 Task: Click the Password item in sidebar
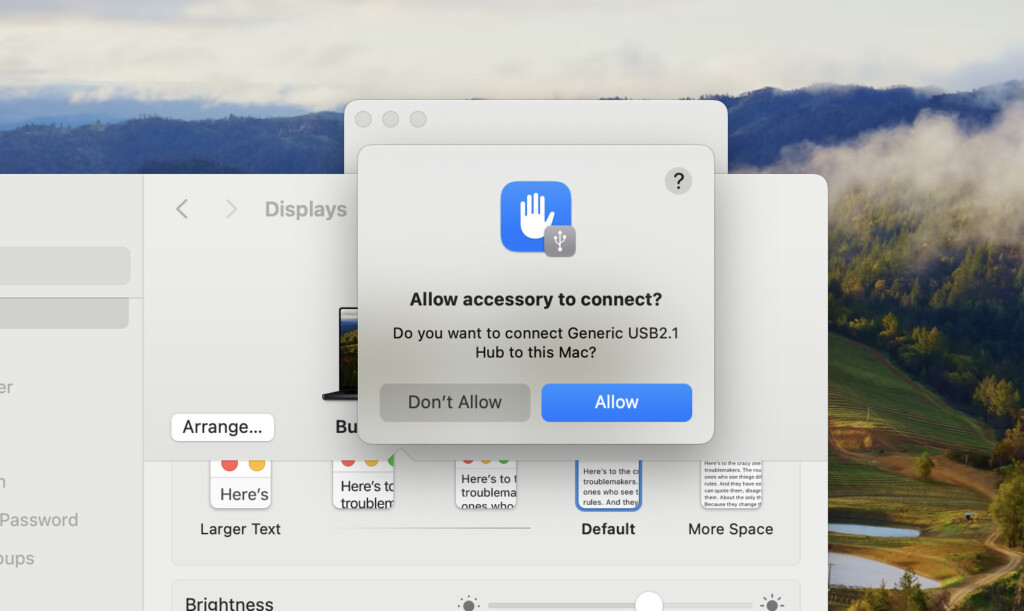(x=39, y=520)
